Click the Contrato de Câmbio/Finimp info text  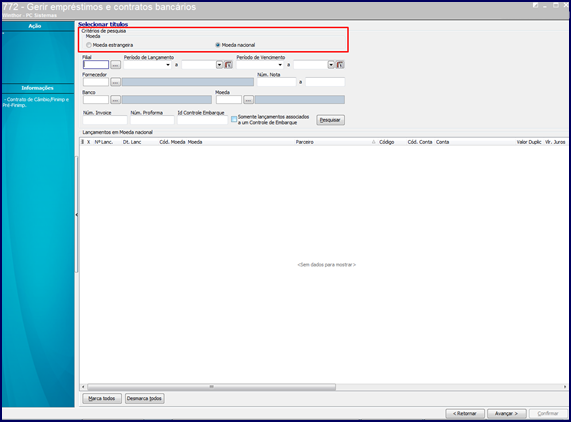click(x=36, y=102)
